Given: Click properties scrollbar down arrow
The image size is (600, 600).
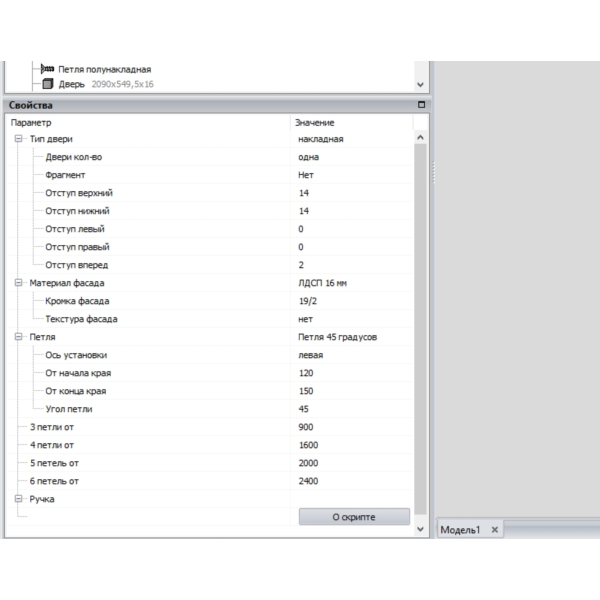Looking at the screenshot, I should [420, 529].
